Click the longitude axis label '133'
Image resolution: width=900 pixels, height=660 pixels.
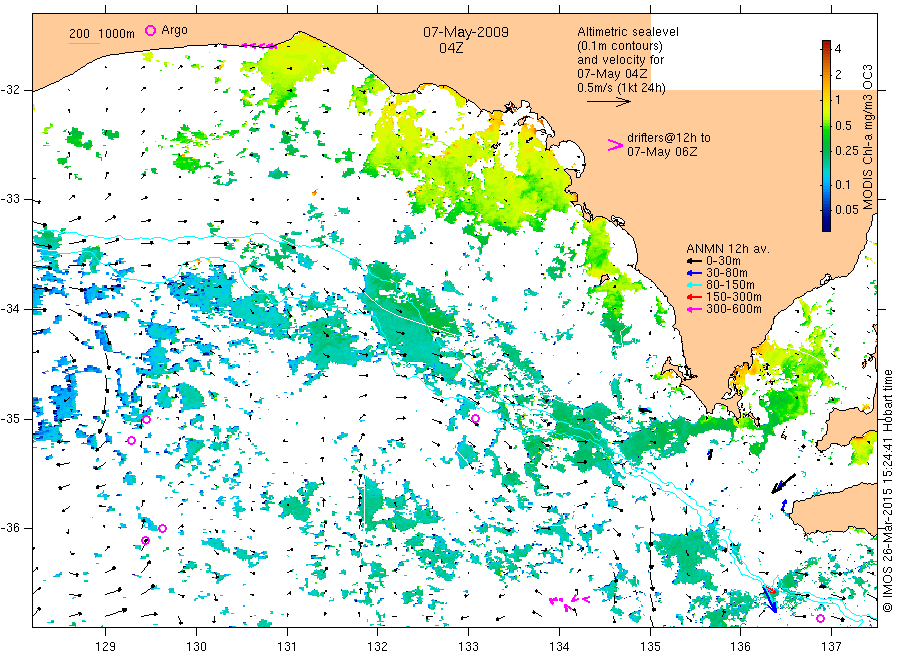[468, 646]
